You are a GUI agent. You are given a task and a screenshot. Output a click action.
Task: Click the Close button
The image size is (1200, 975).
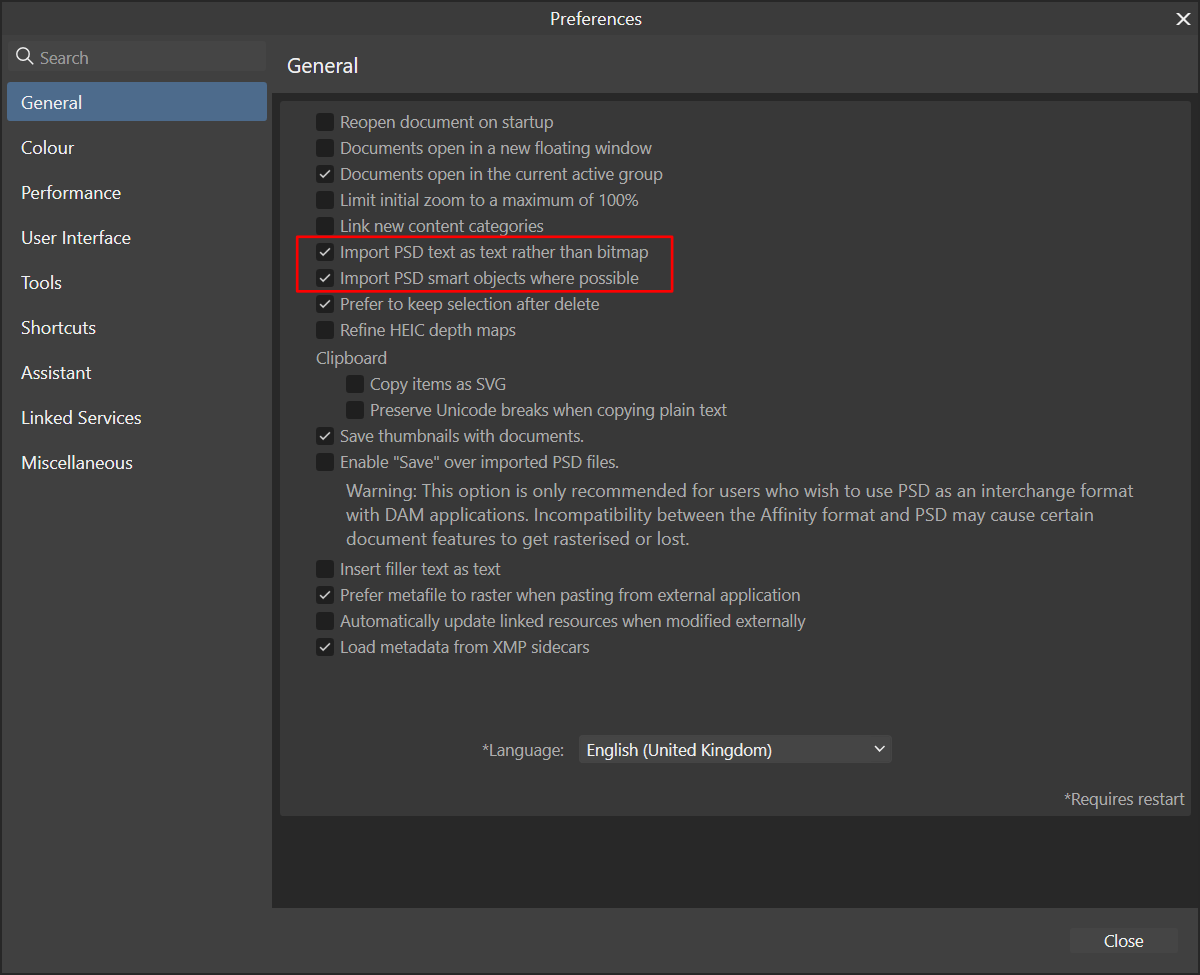pos(1122,940)
